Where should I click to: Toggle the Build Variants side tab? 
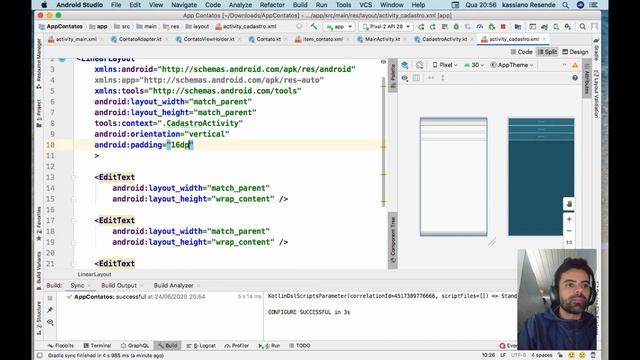[x=39, y=270]
